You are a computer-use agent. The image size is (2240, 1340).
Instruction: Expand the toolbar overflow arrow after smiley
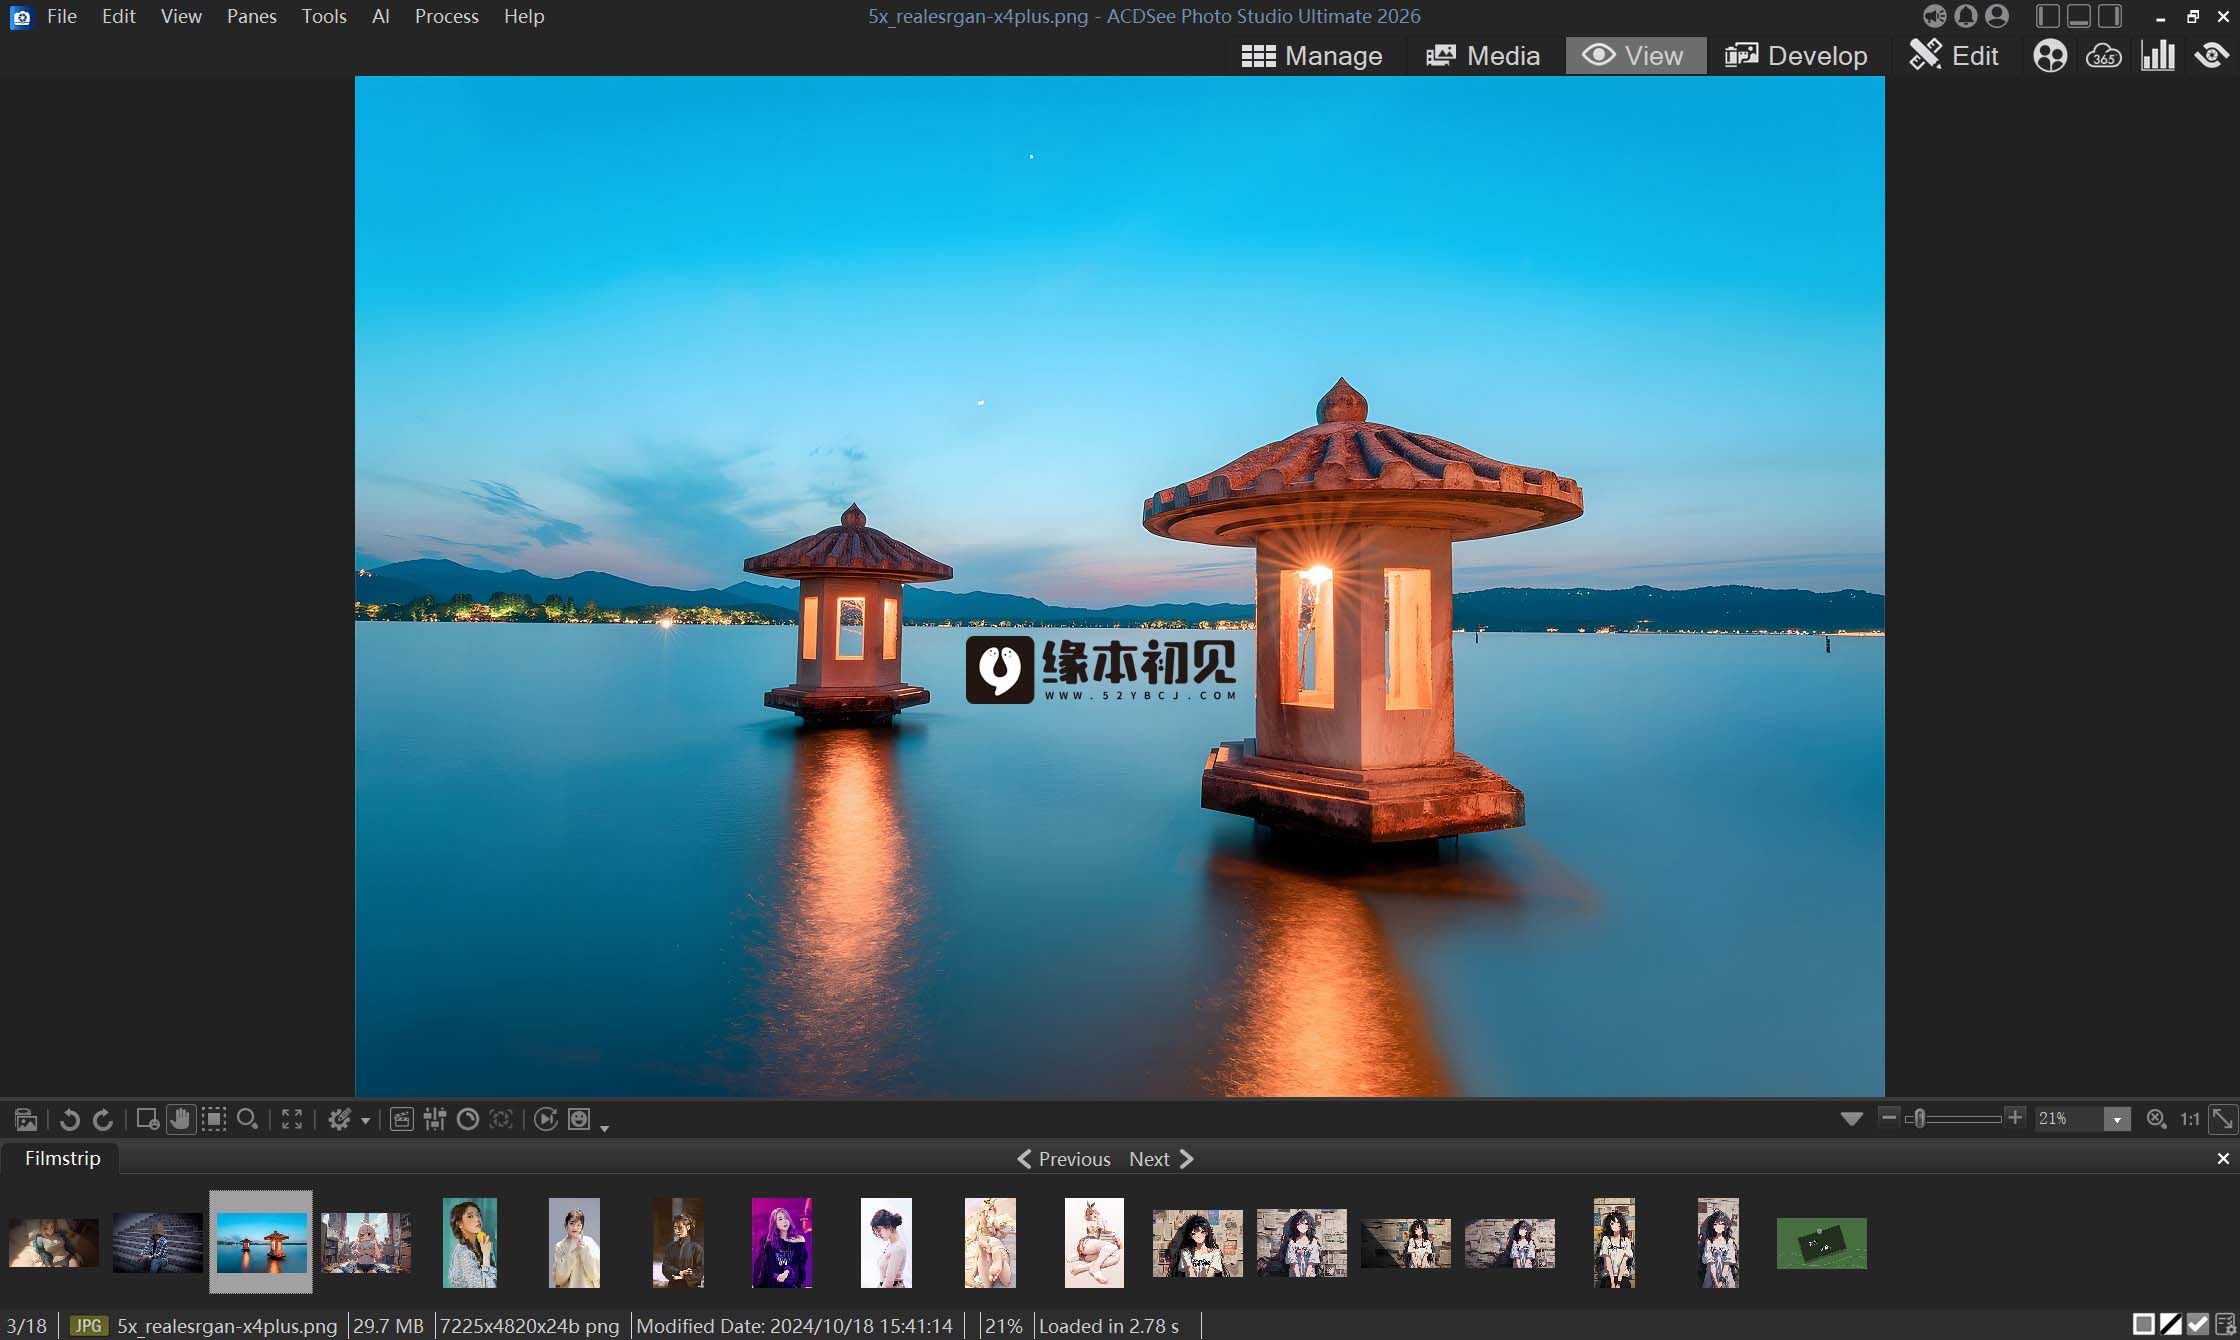pos(604,1127)
